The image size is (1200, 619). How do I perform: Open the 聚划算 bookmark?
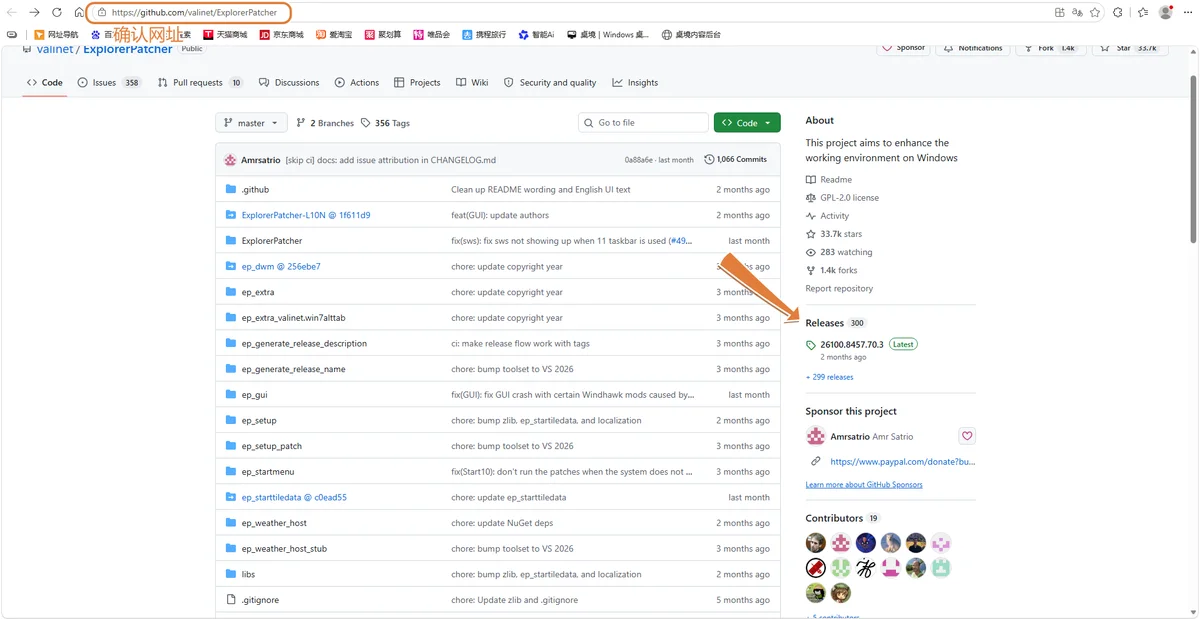[x=382, y=34]
